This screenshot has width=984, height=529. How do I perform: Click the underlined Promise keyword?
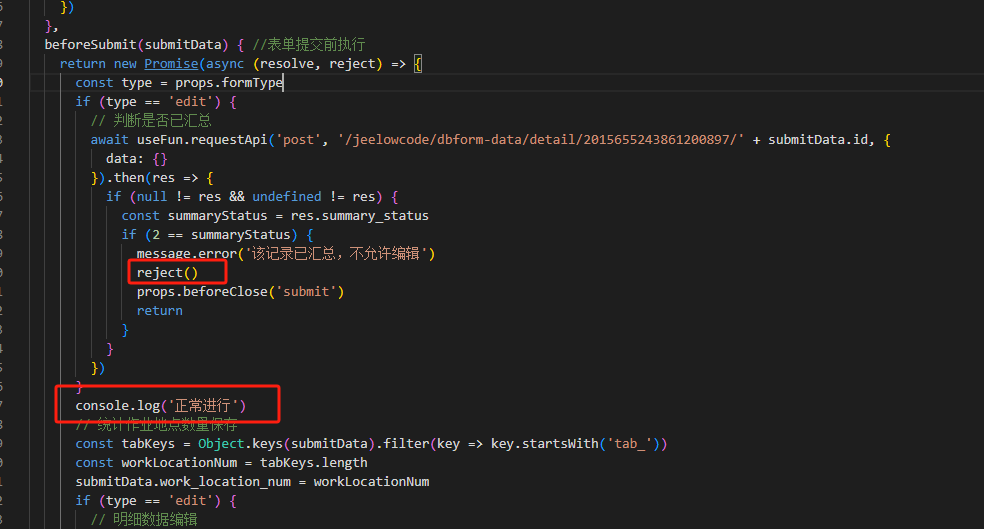click(x=172, y=63)
